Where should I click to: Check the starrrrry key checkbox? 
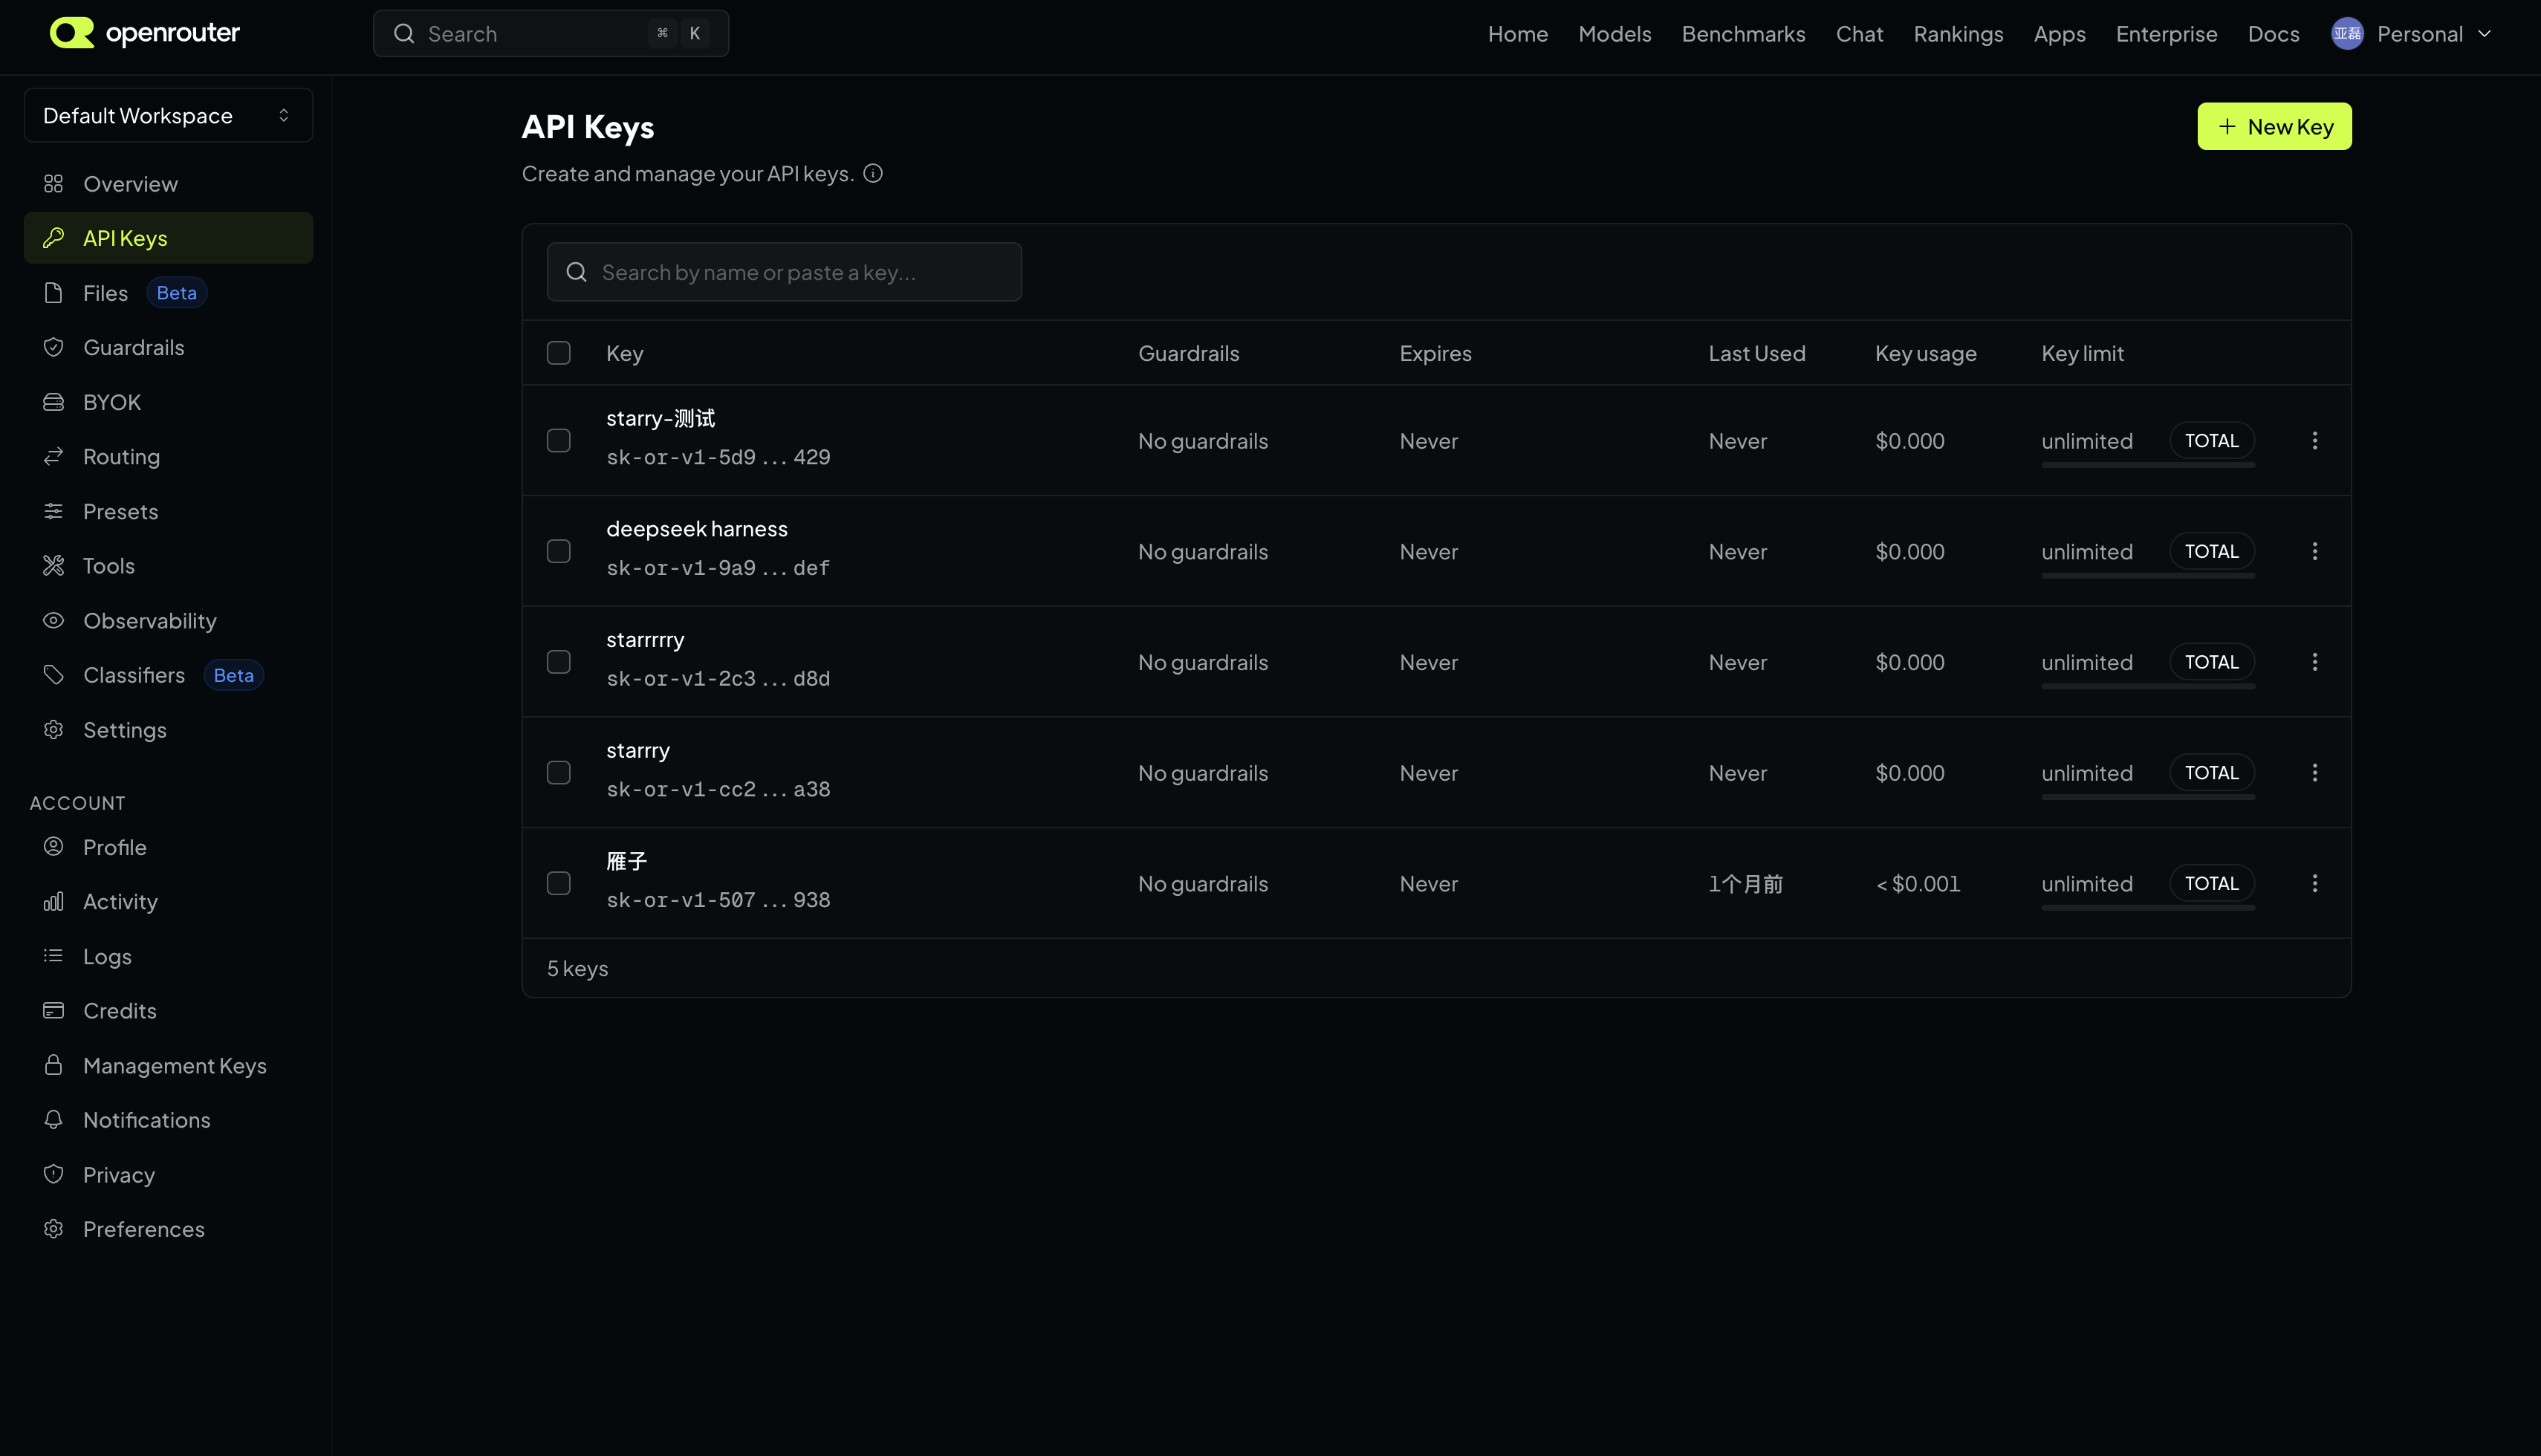(559, 662)
